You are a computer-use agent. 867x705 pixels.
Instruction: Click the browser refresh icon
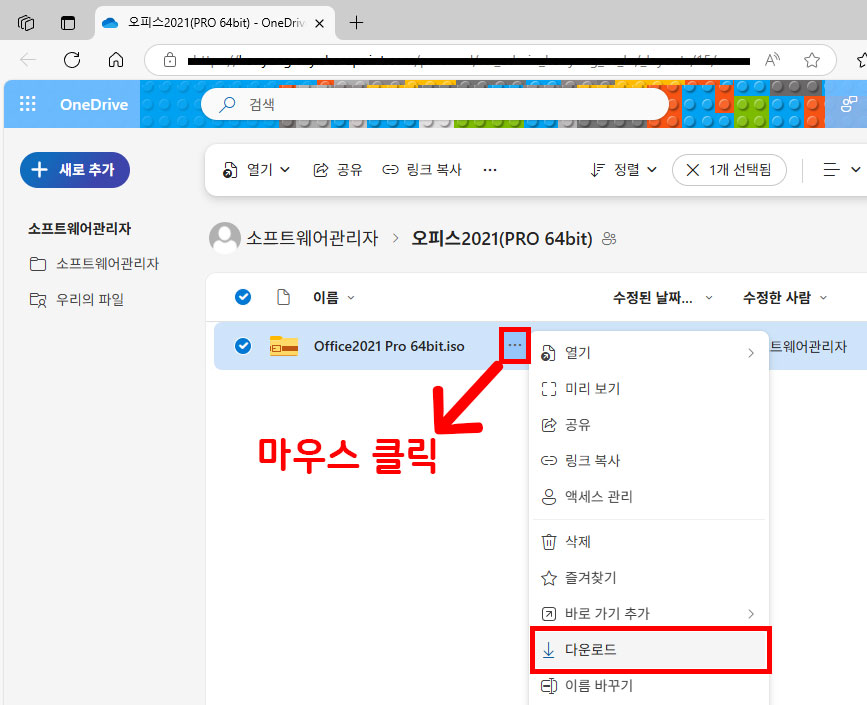72,60
